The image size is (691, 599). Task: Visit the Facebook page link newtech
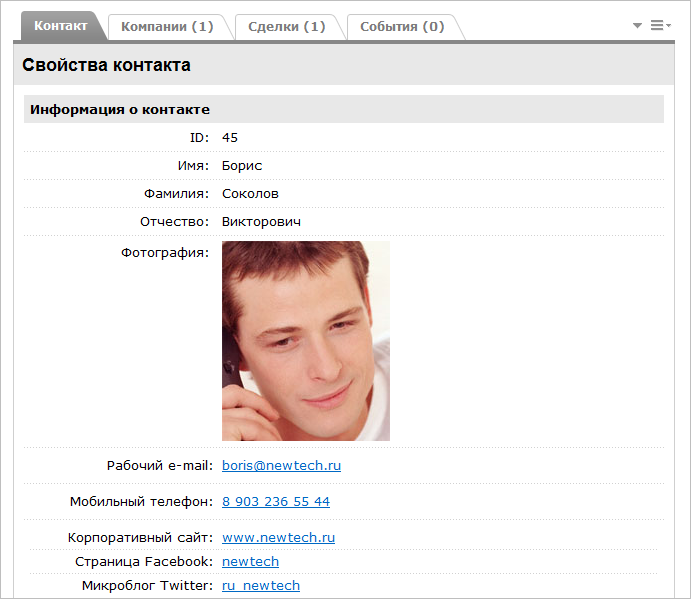250,561
